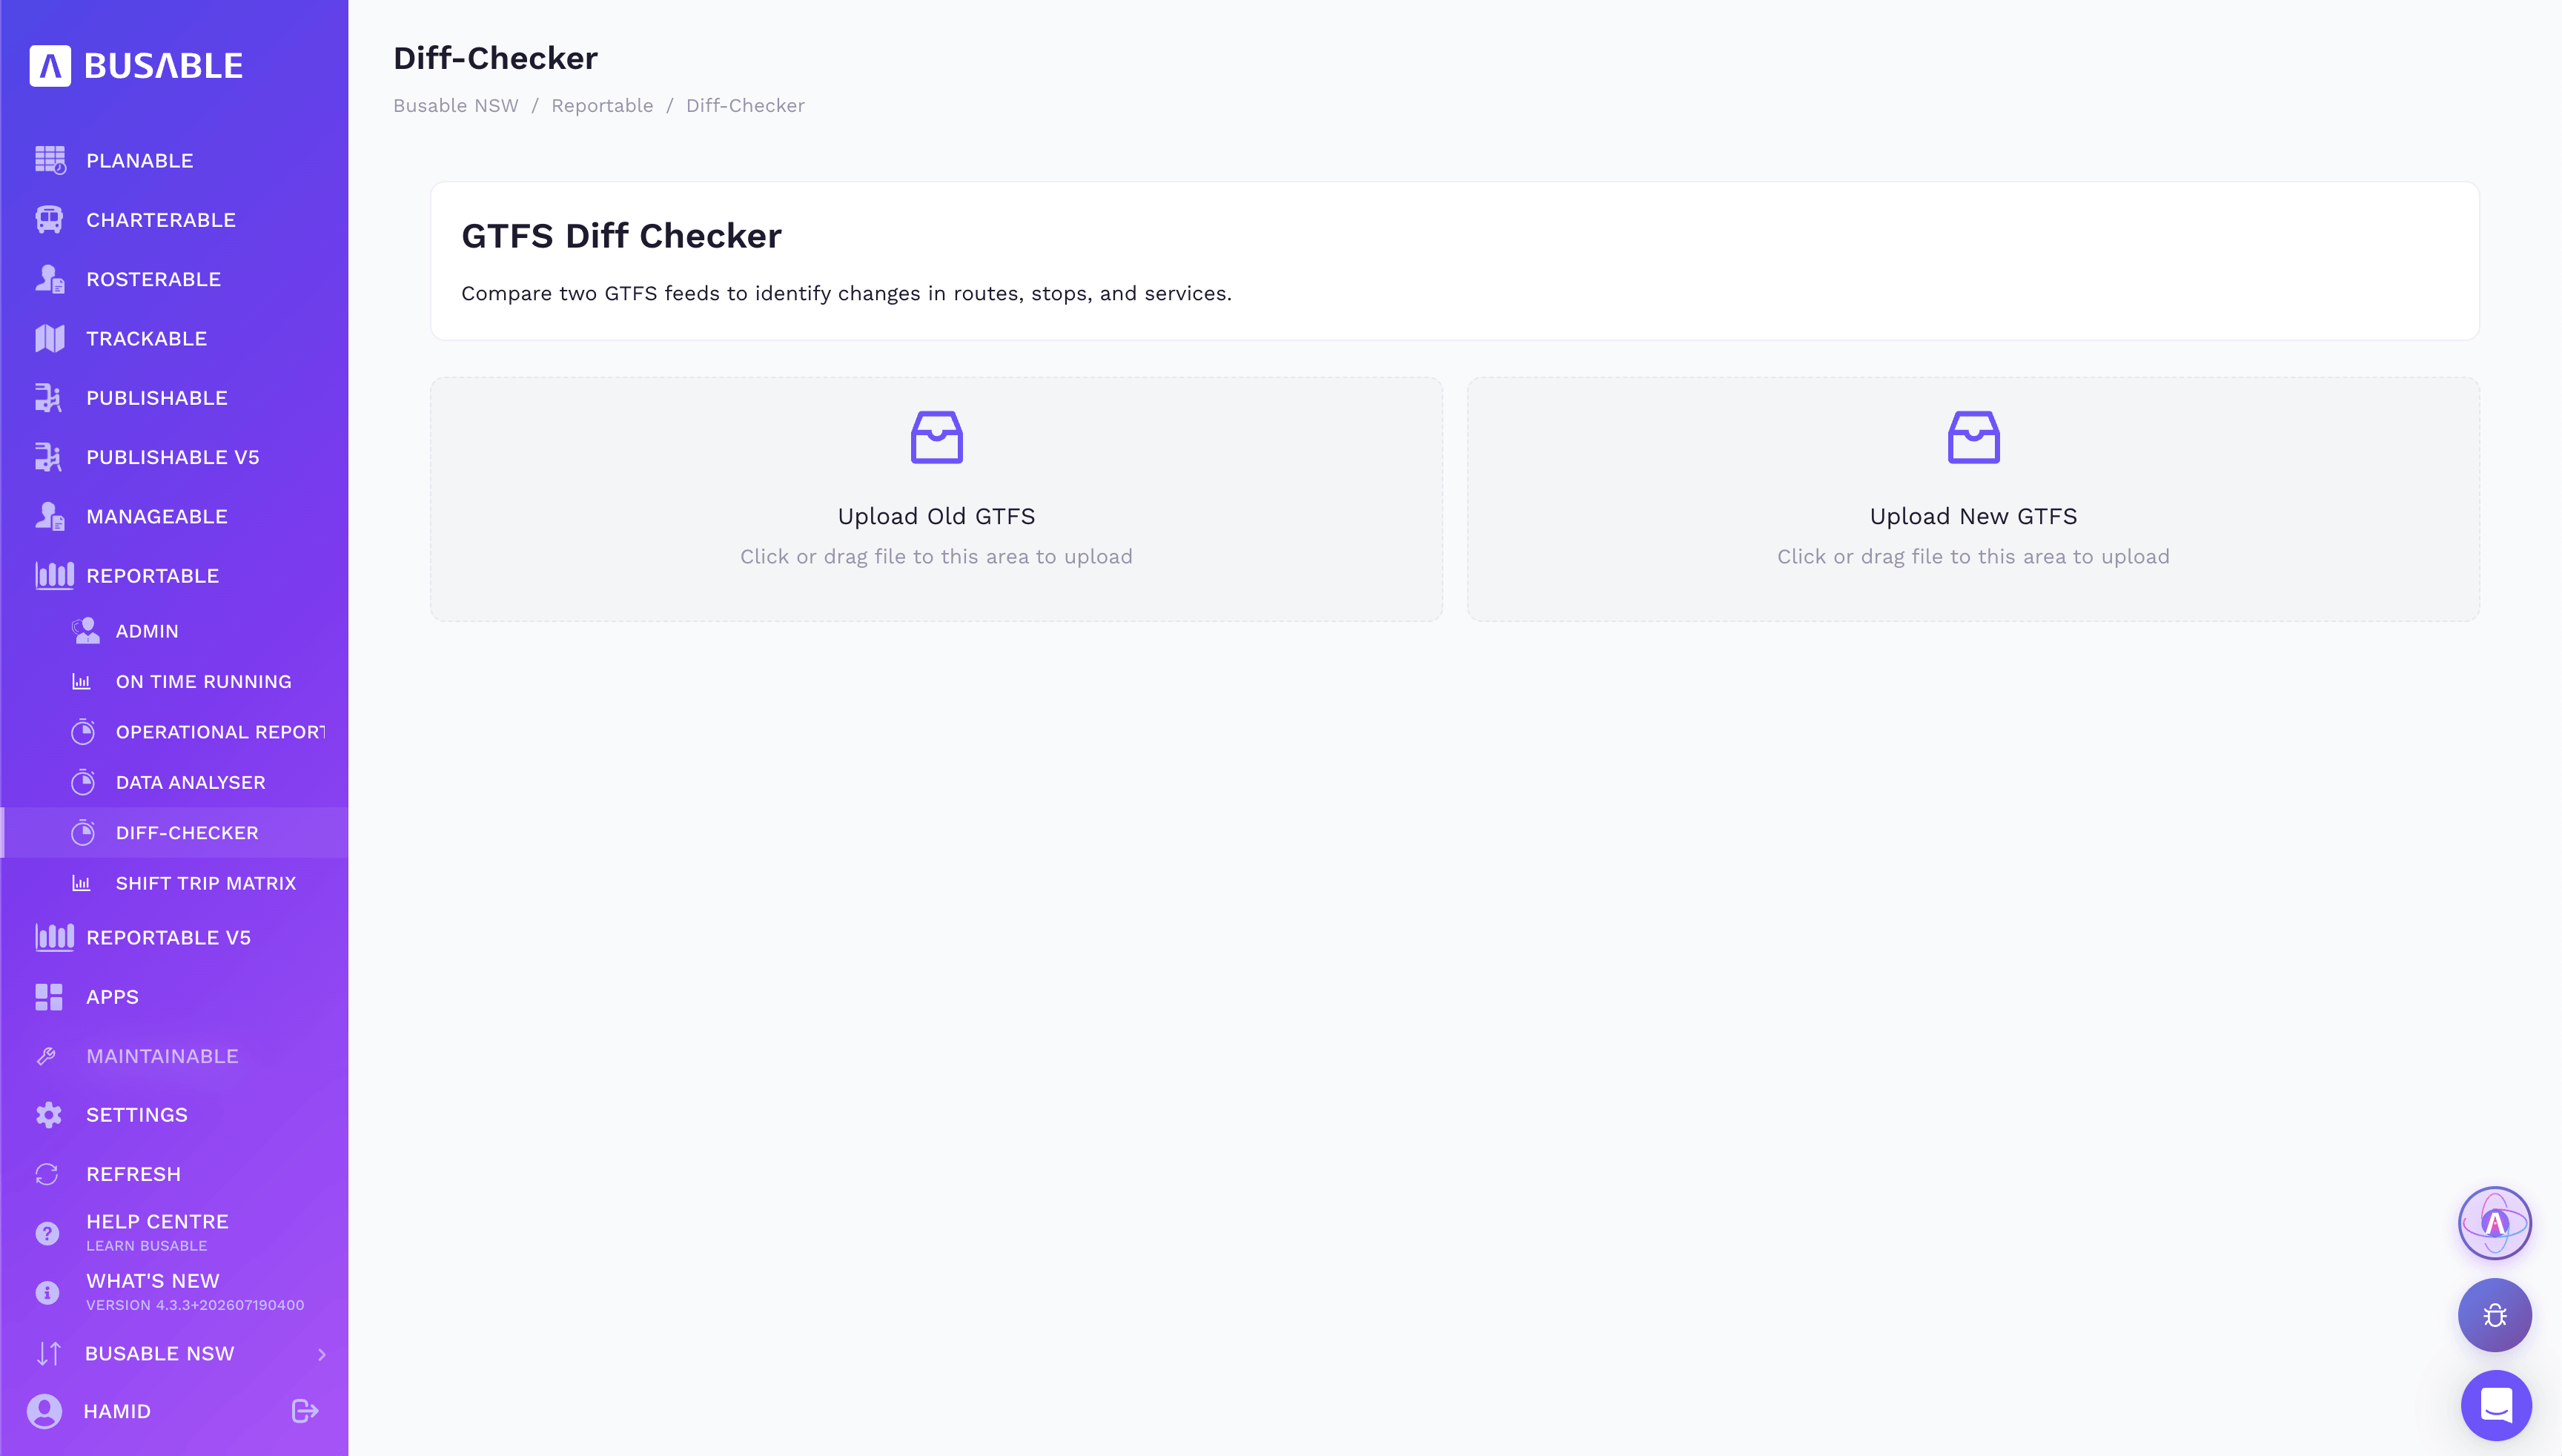Click the Charterable bus icon

(49, 219)
